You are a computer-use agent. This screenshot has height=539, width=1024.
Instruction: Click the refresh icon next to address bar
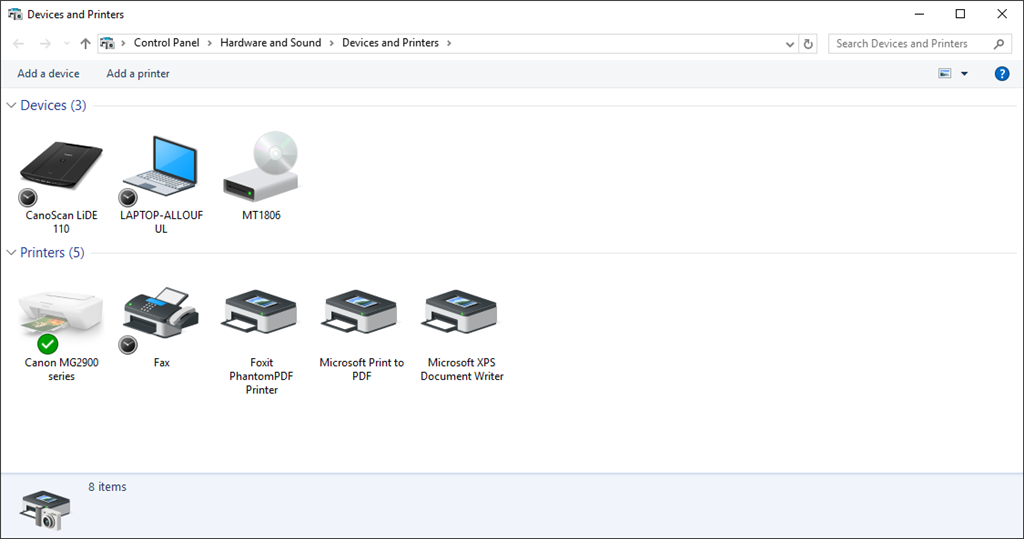click(808, 44)
